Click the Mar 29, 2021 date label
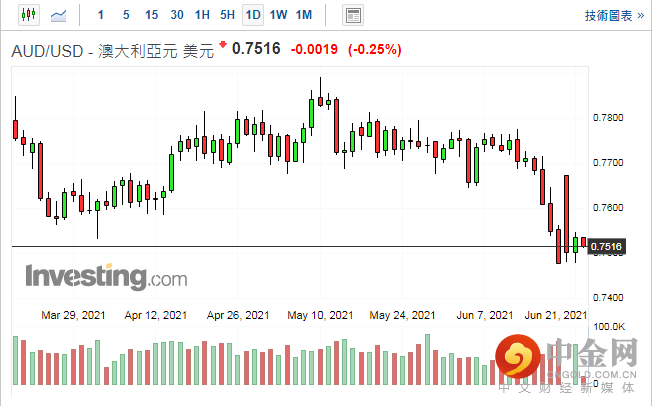652x406 pixels. 73,315
